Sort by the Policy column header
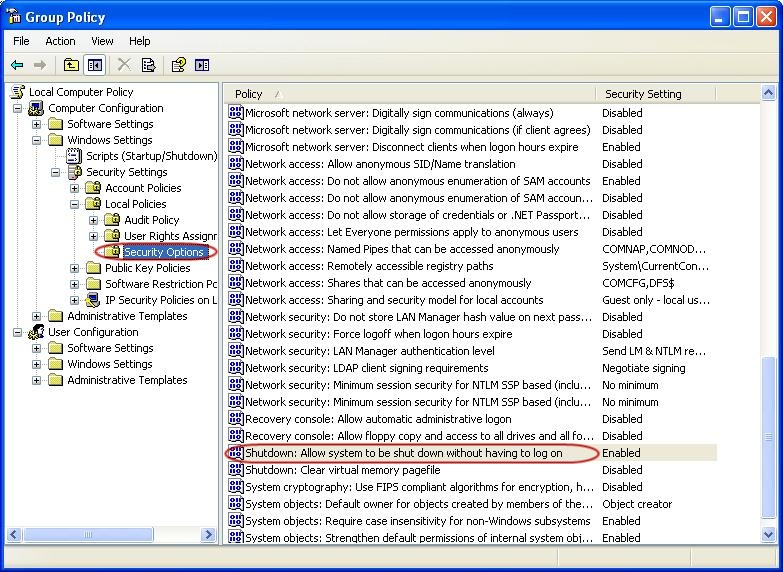The width and height of the screenshot is (783, 572). tap(409, 94)
